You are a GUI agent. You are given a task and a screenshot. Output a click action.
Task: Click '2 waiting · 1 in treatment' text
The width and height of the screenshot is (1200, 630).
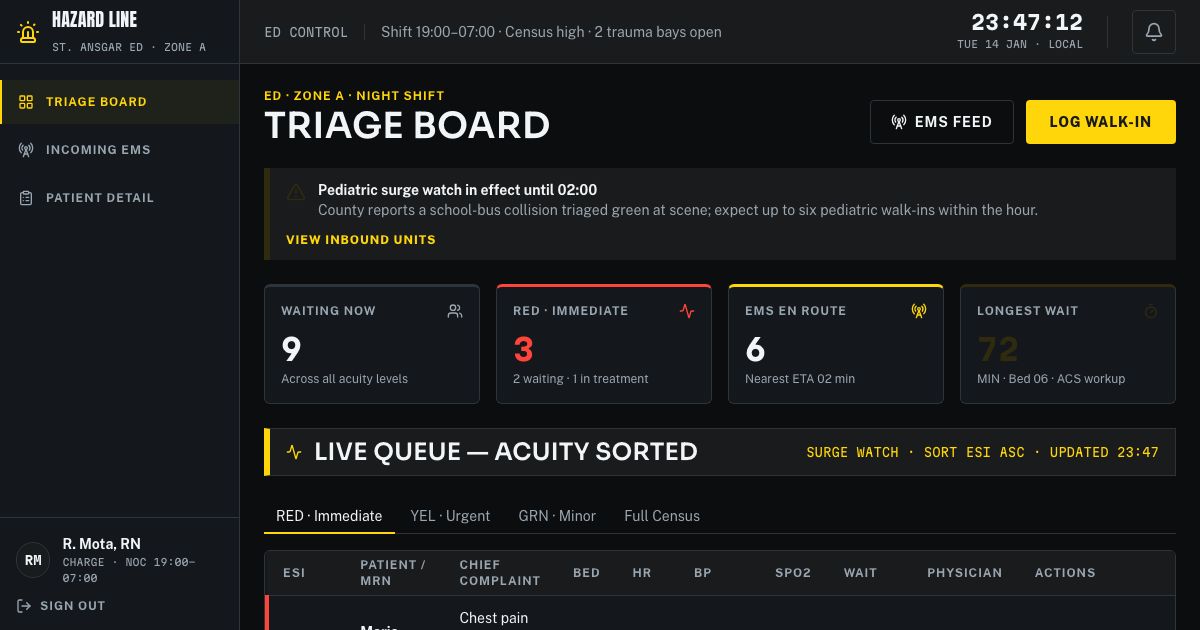point(581,379)
